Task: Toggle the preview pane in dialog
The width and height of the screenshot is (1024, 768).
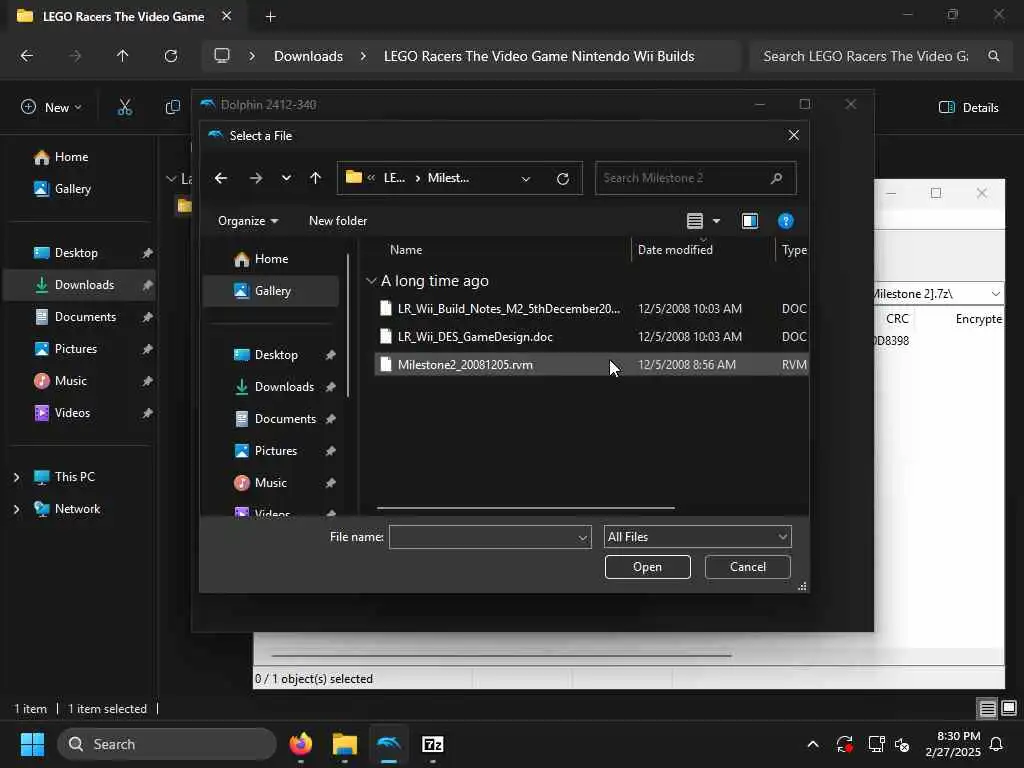Action: click(x=750, y=221)
